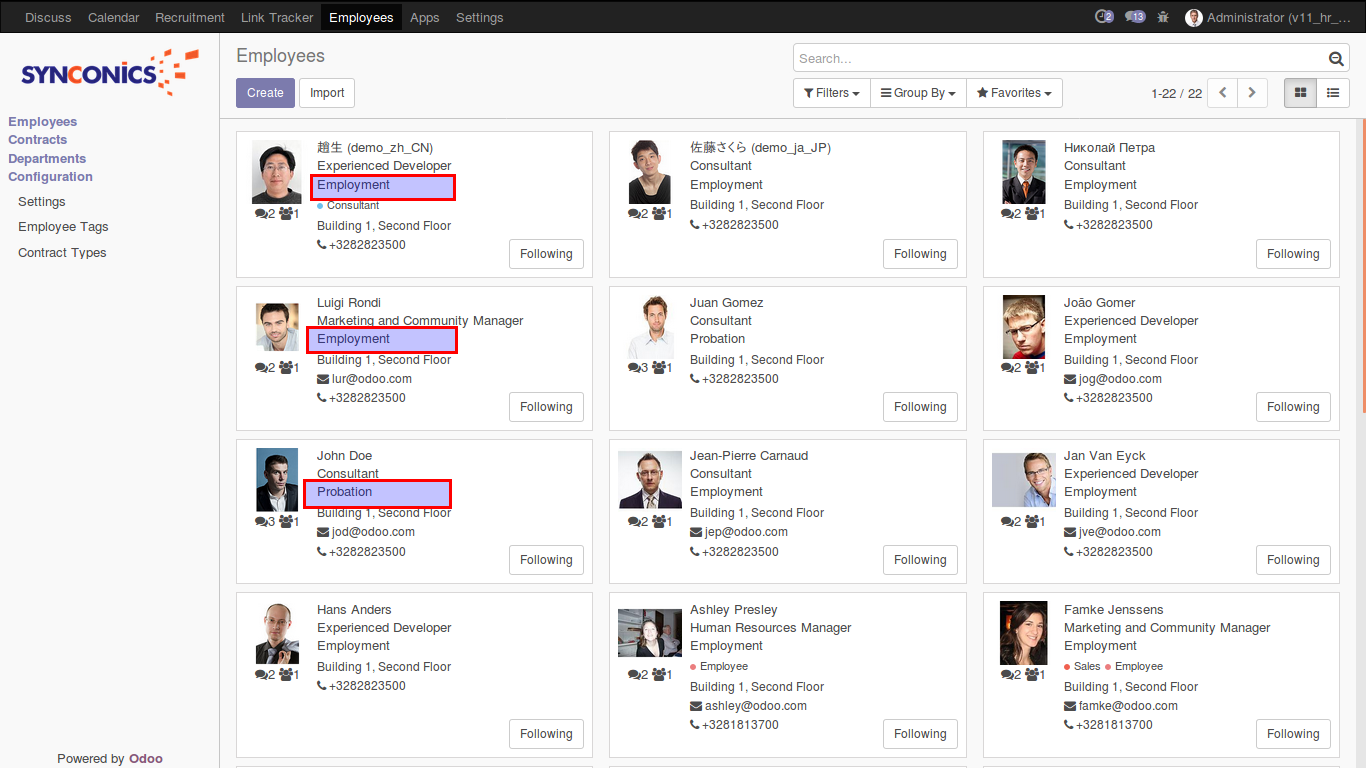Switch to list view icon
This screenshot has height=768, width=1366.
pyautogui.click(x=1333, y=93)
